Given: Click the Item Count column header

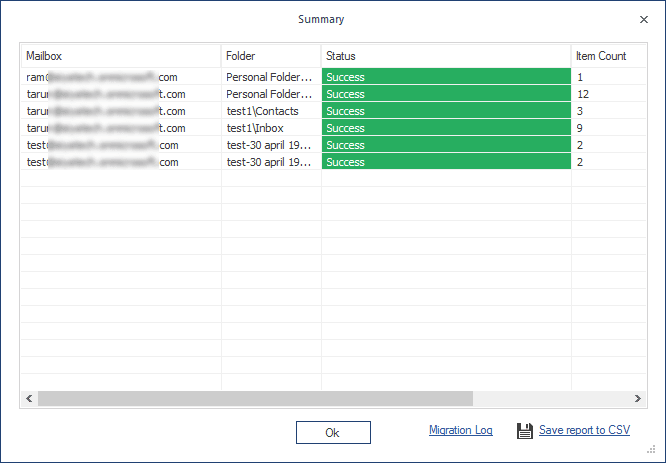Looking at the screenshot, I should [608, 56].
